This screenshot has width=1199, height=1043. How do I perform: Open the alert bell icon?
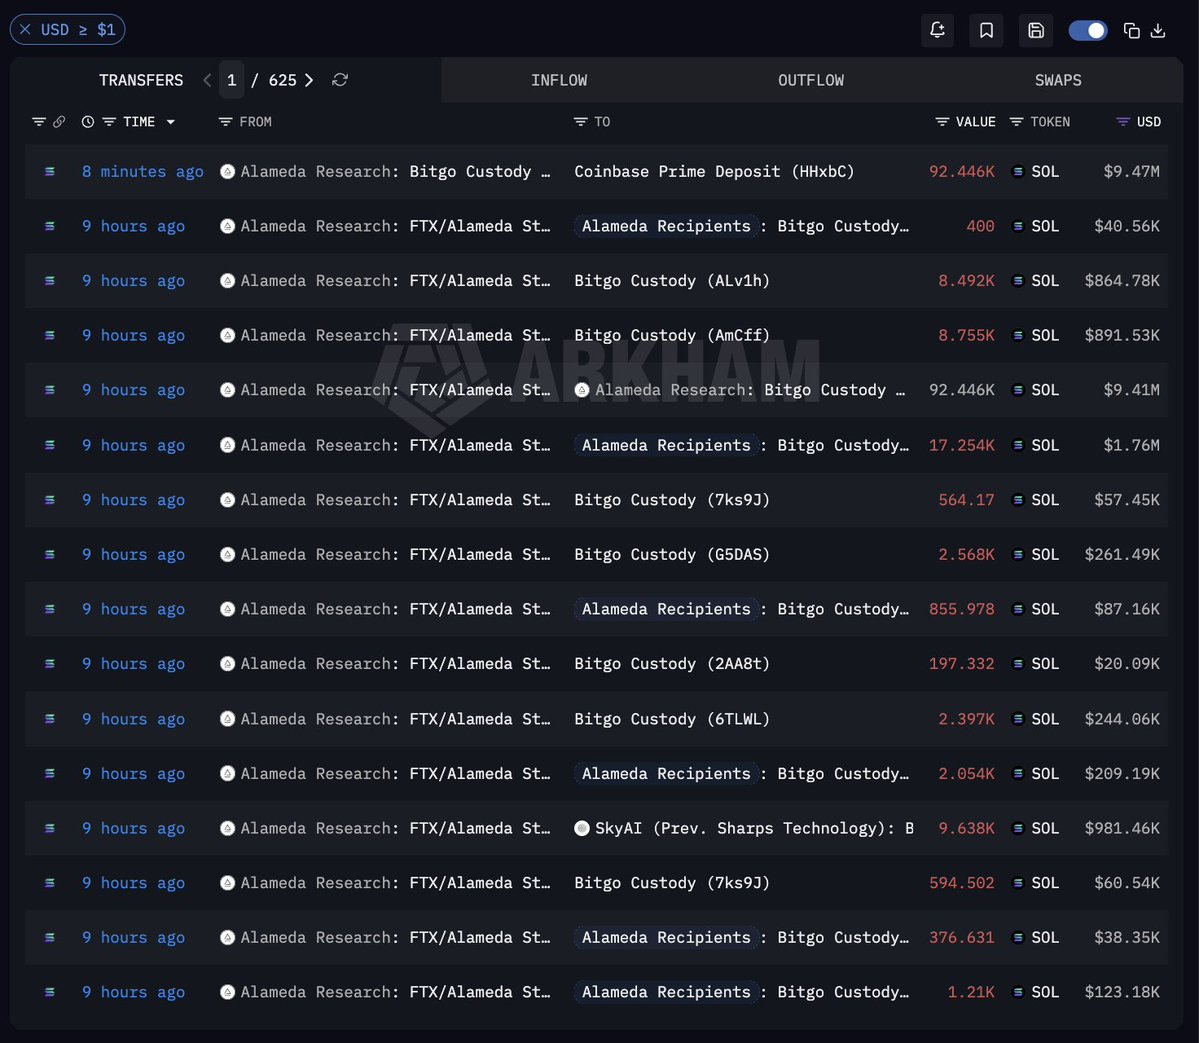(x=937, y=31)
